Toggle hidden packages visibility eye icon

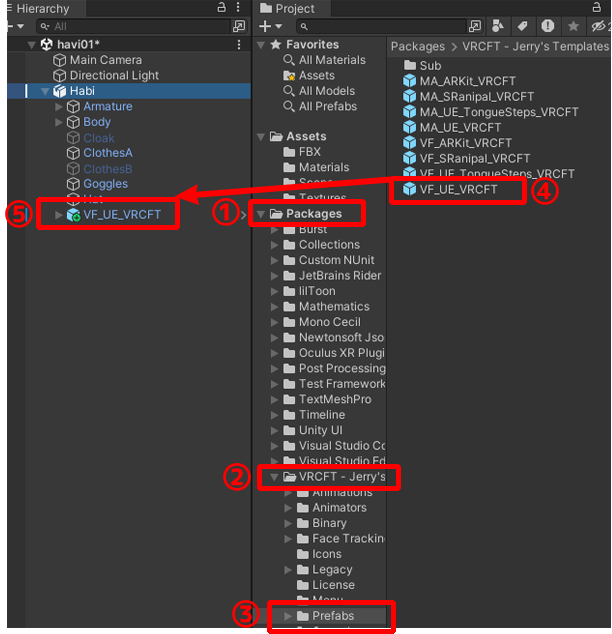[598, 26]
